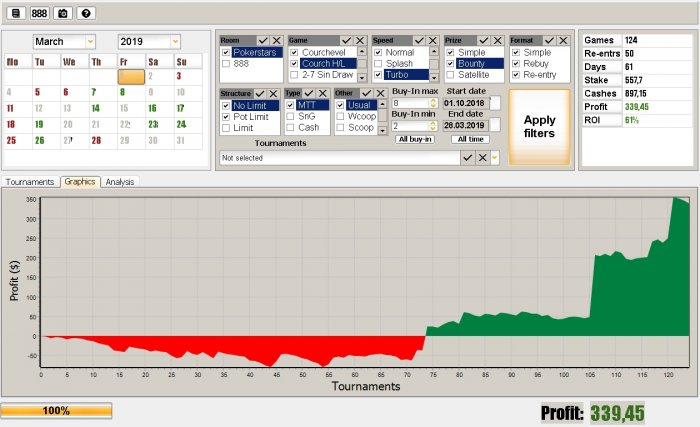Check all items in Format filter
Screen dimensions: 700x427
(x=550, y=41)
